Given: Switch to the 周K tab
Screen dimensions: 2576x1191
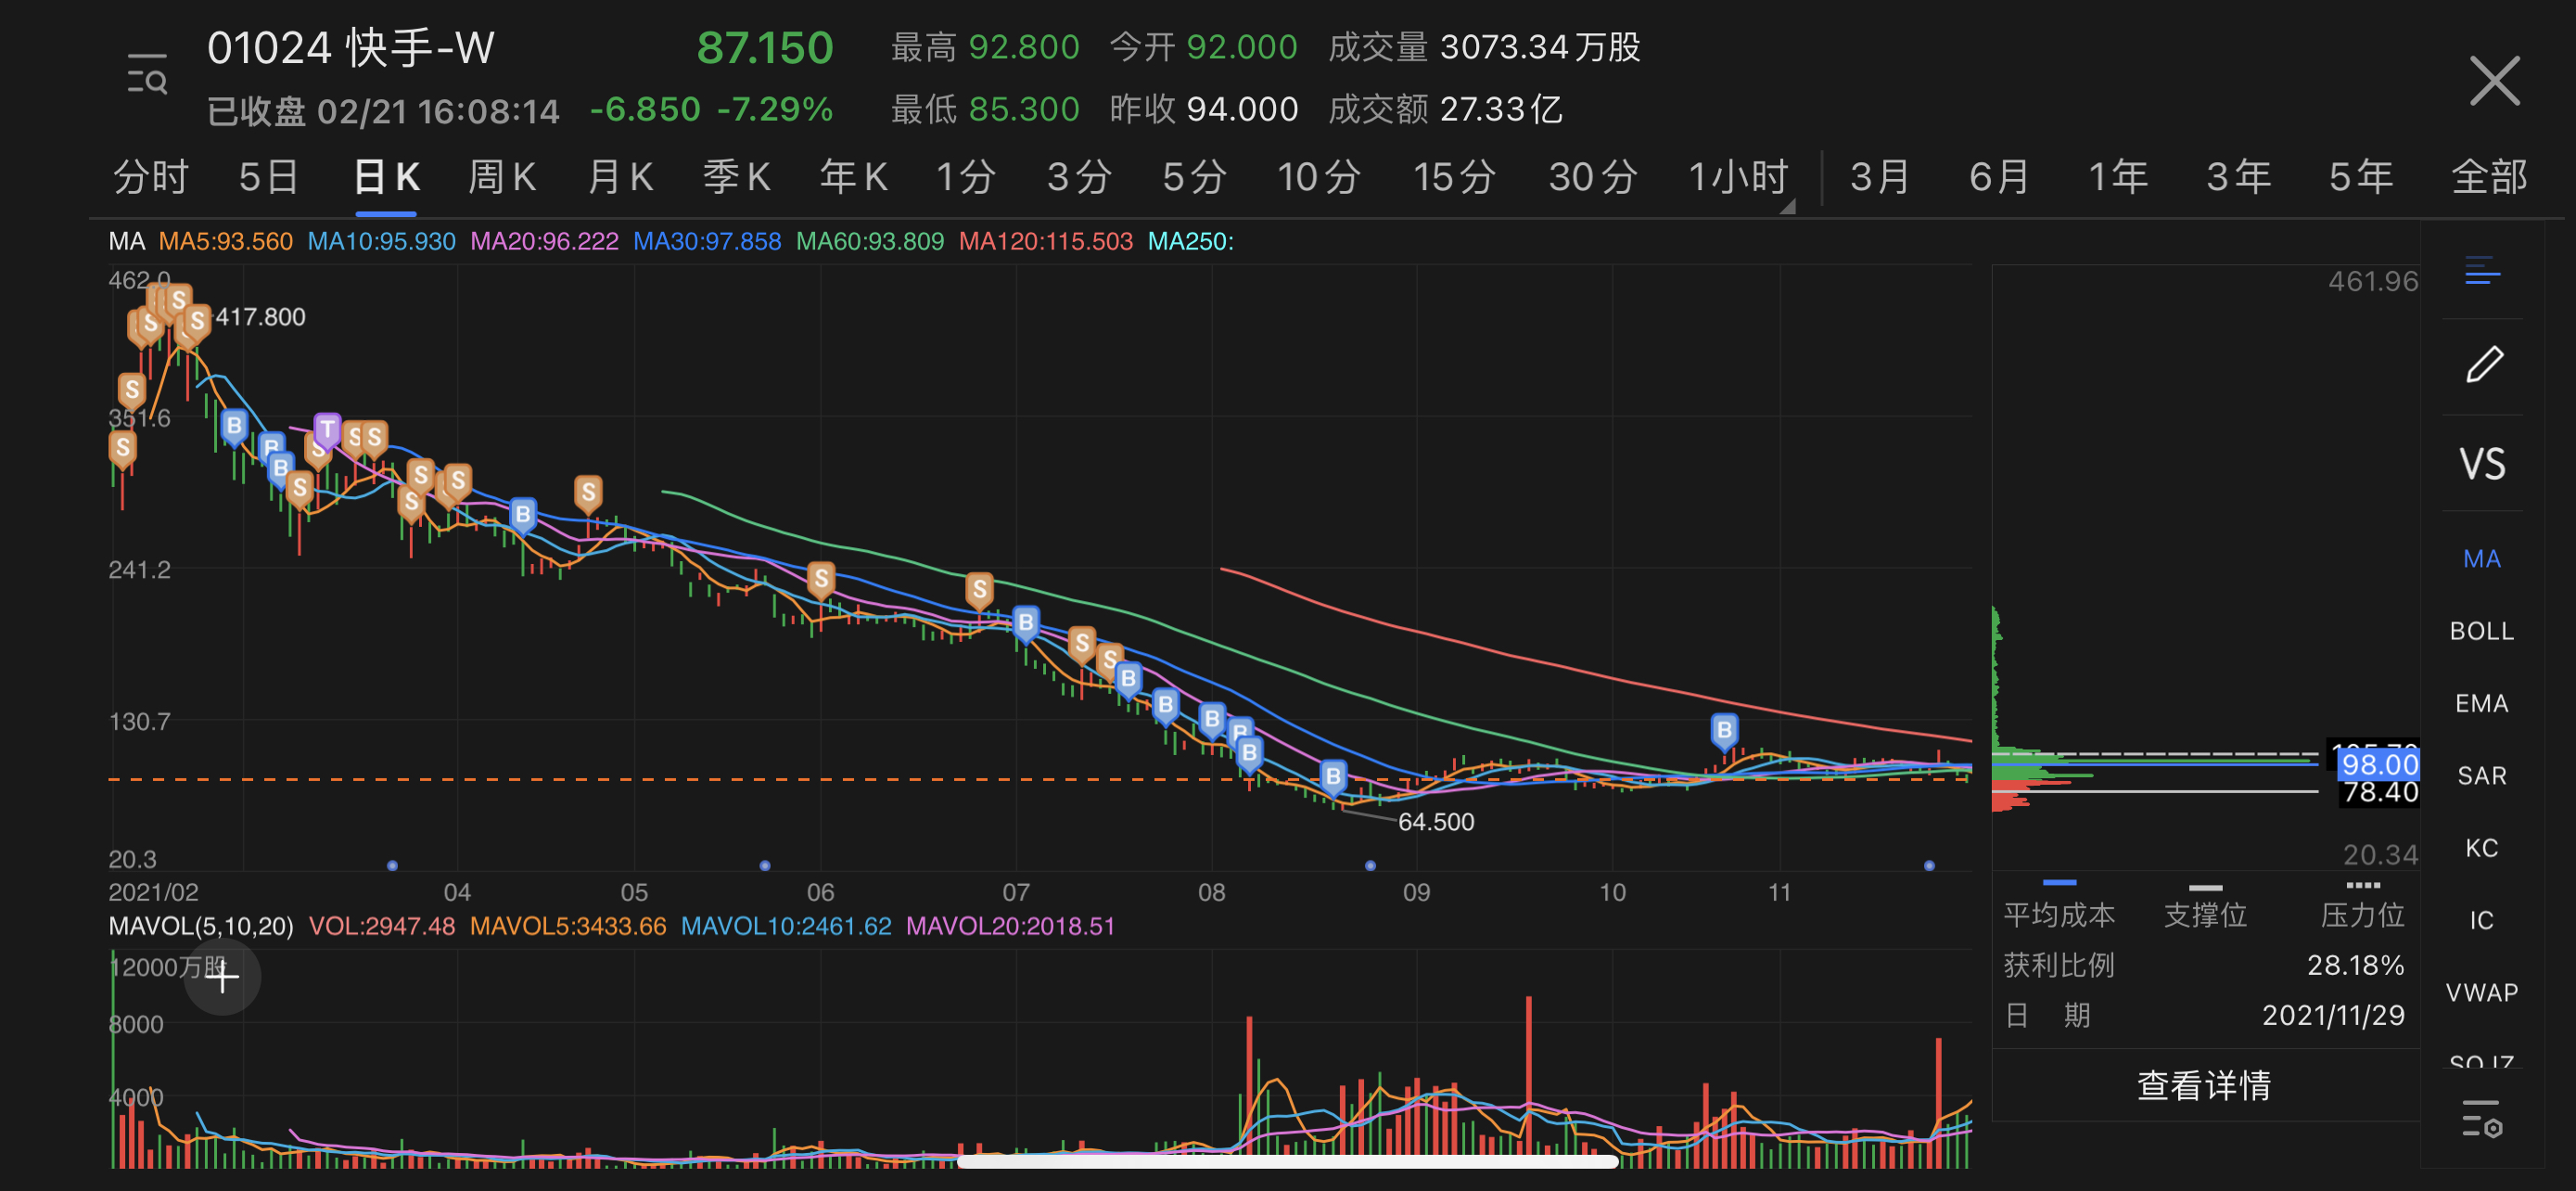Looking at the screenshot, I should [x=502, y=178].
